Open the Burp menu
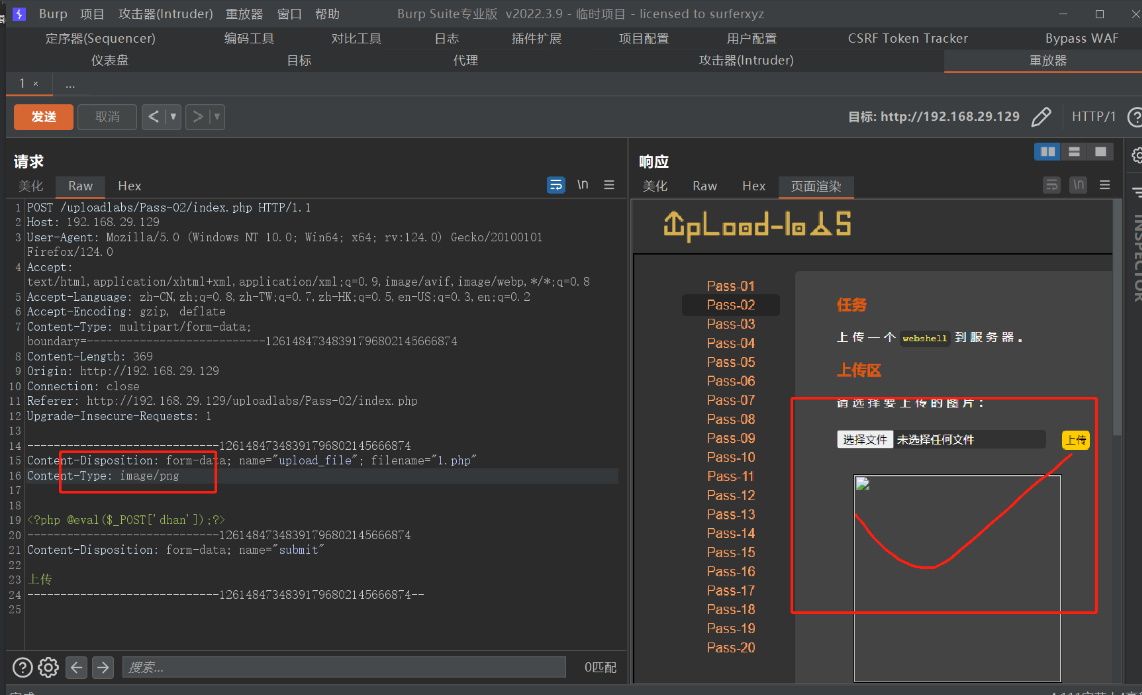Screen dimensions: 1142x695 coord(52,14)
